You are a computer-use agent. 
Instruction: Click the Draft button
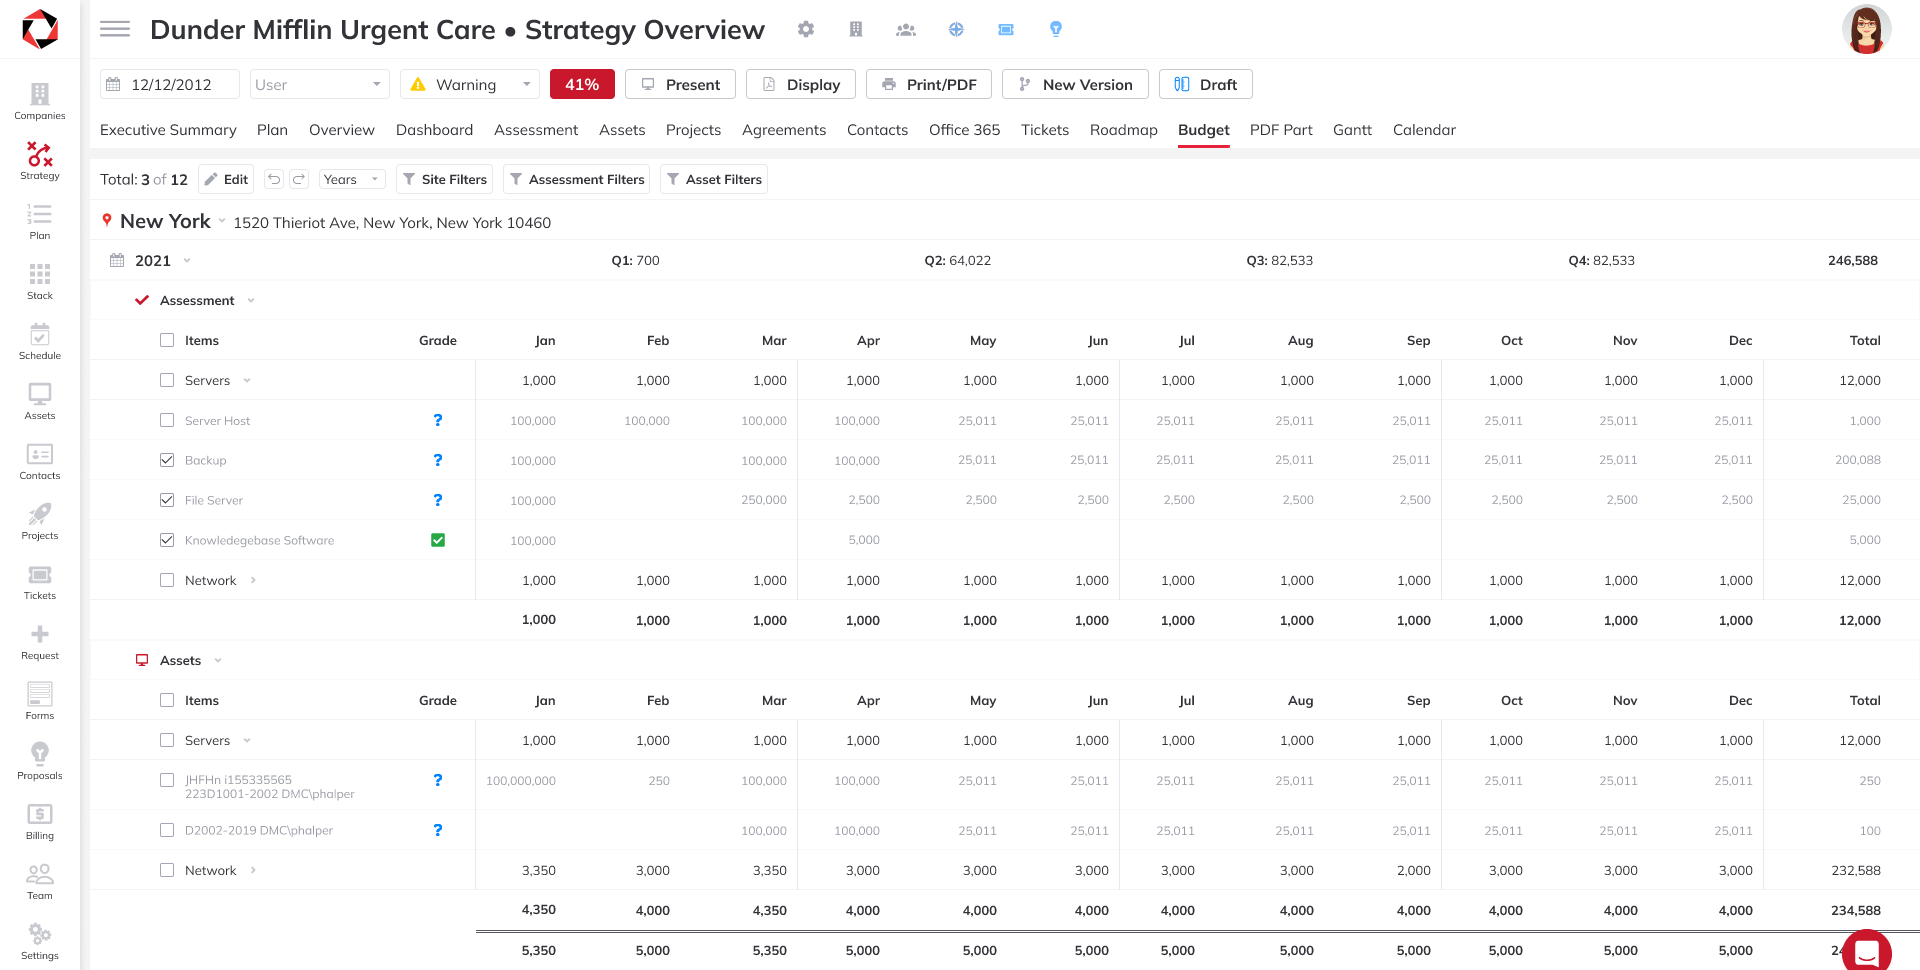[1205, 84]
